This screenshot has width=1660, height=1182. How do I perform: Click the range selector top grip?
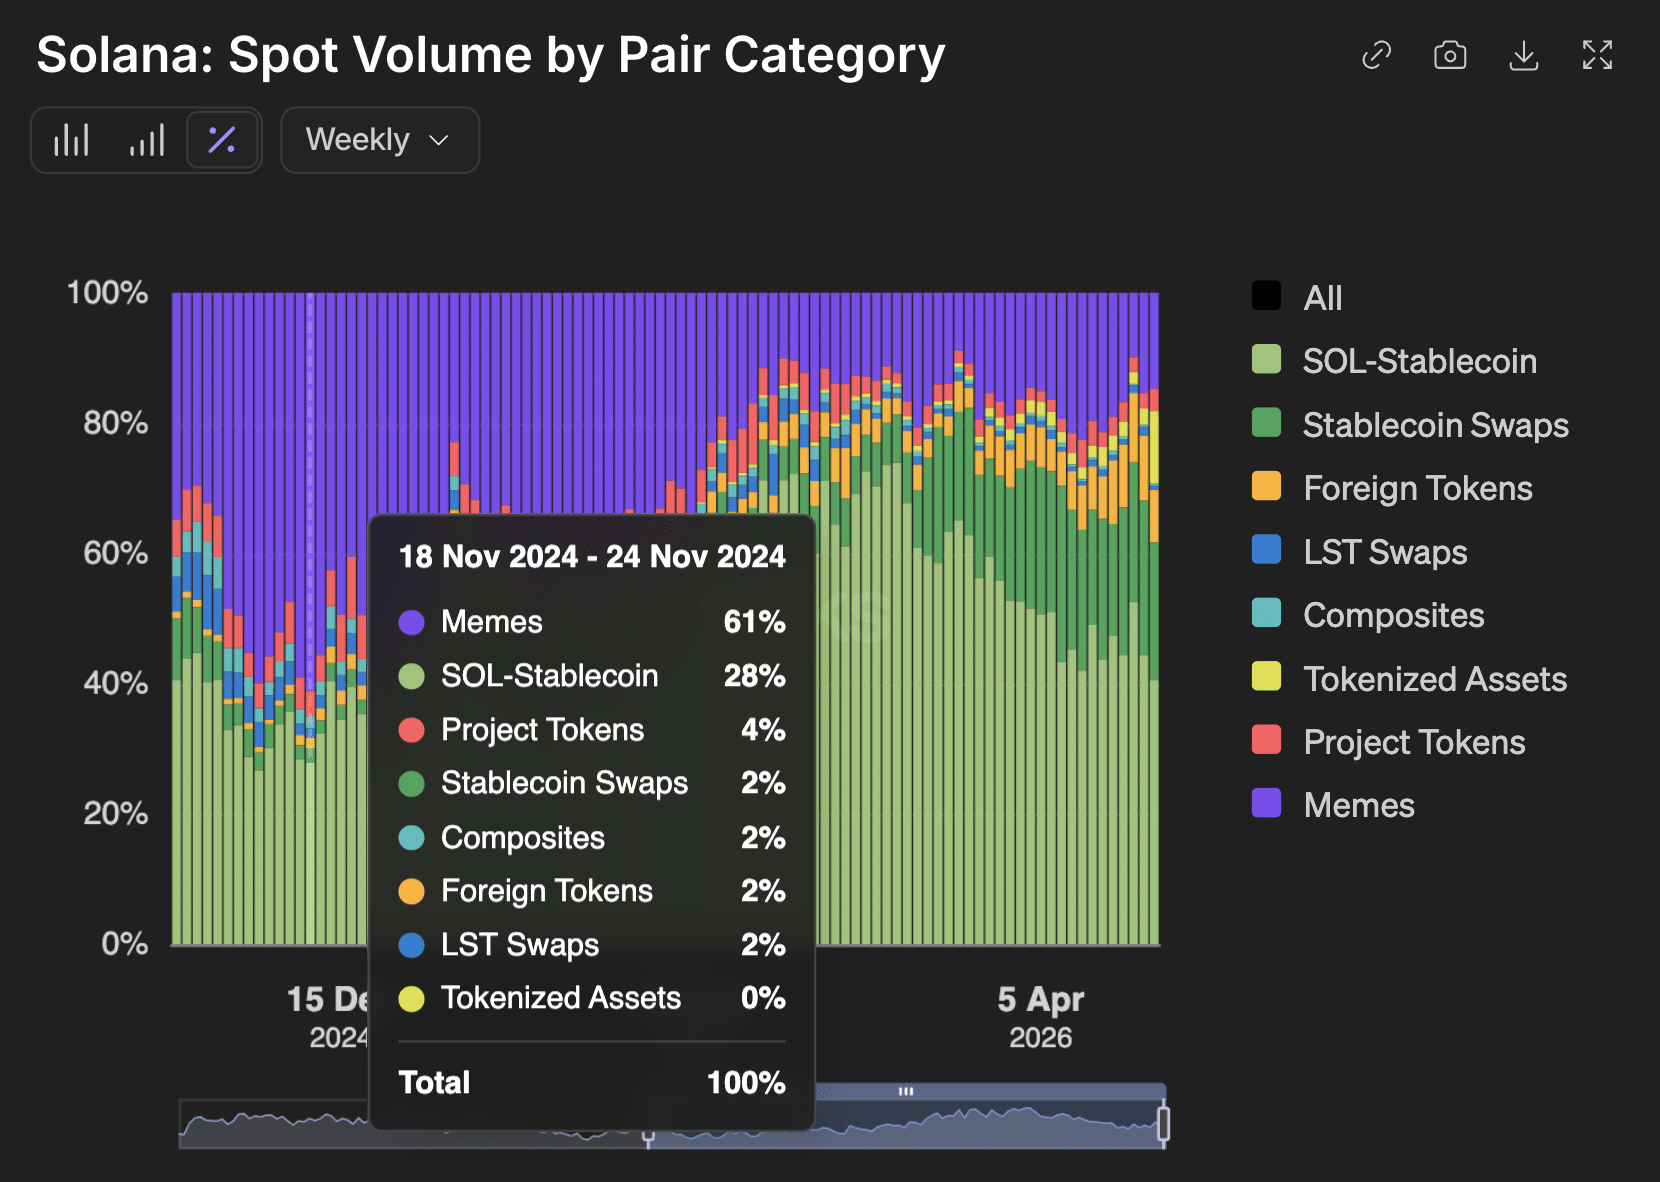coord(906,1091)
